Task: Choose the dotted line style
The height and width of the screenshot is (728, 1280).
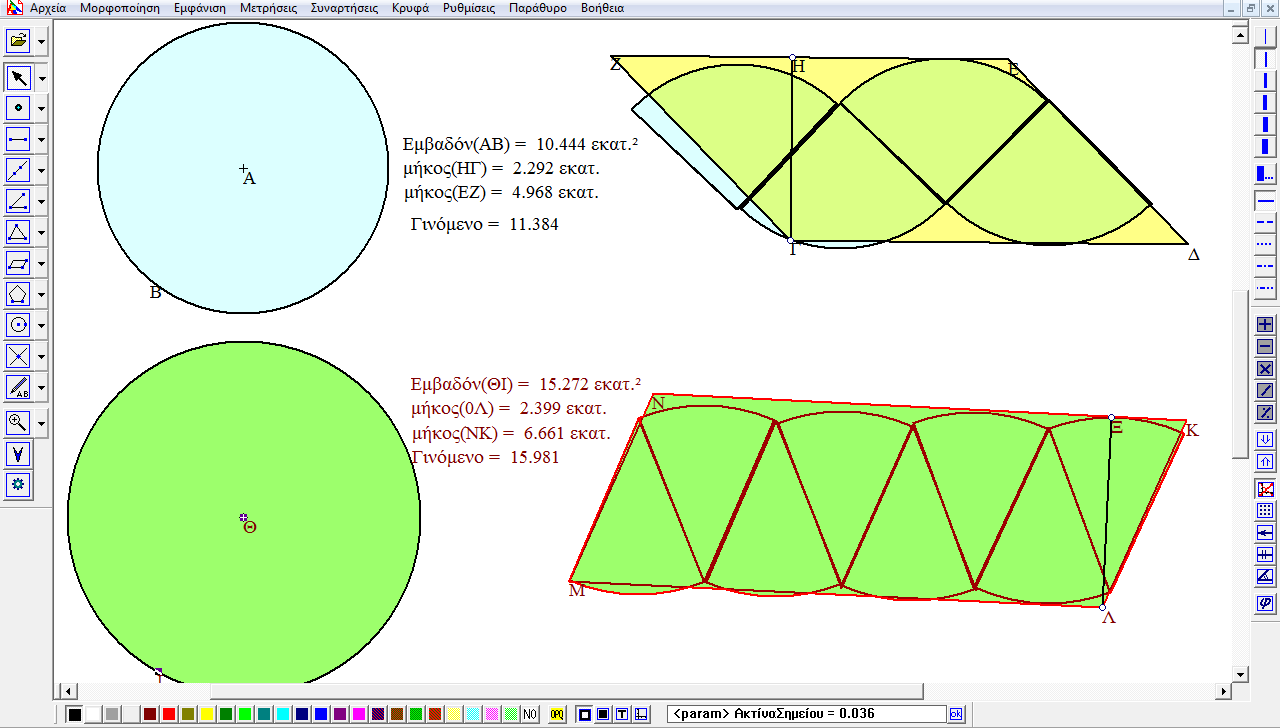Action: [1265, 244]
